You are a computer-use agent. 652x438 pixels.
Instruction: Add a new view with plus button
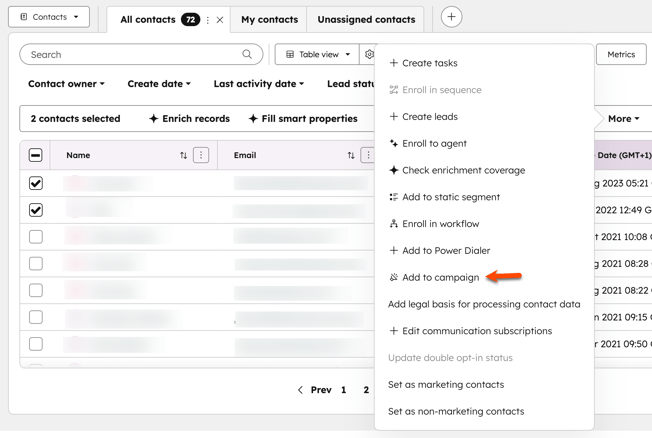pyautogui.click(x=451, y=17)
